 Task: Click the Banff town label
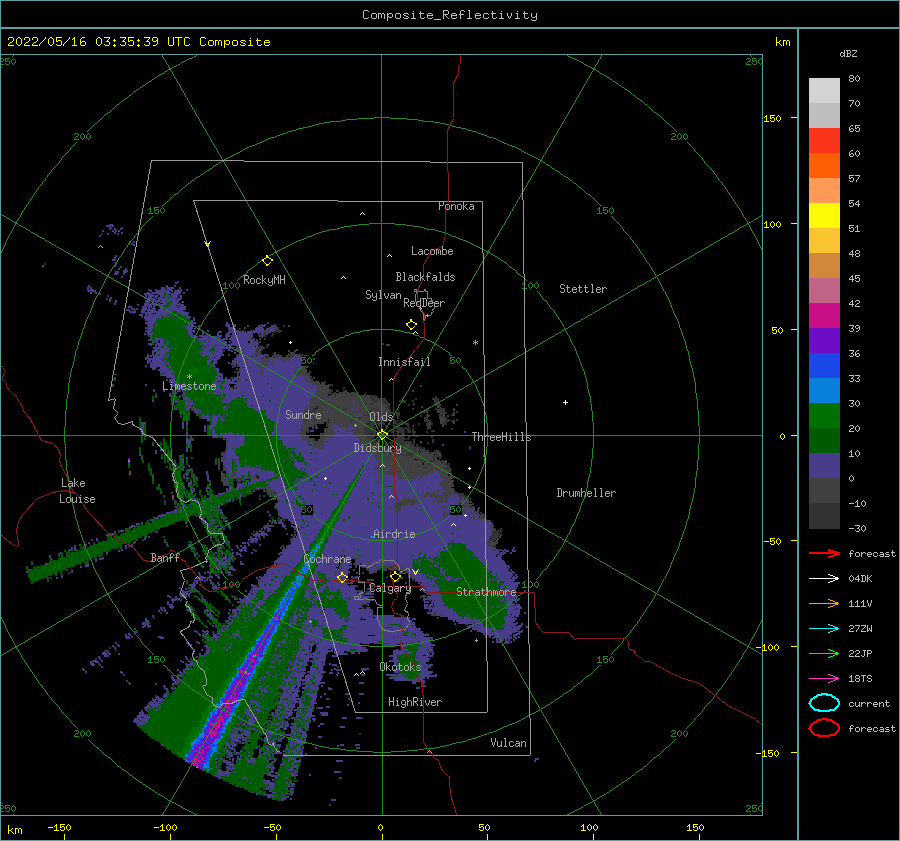coord(165,557)
